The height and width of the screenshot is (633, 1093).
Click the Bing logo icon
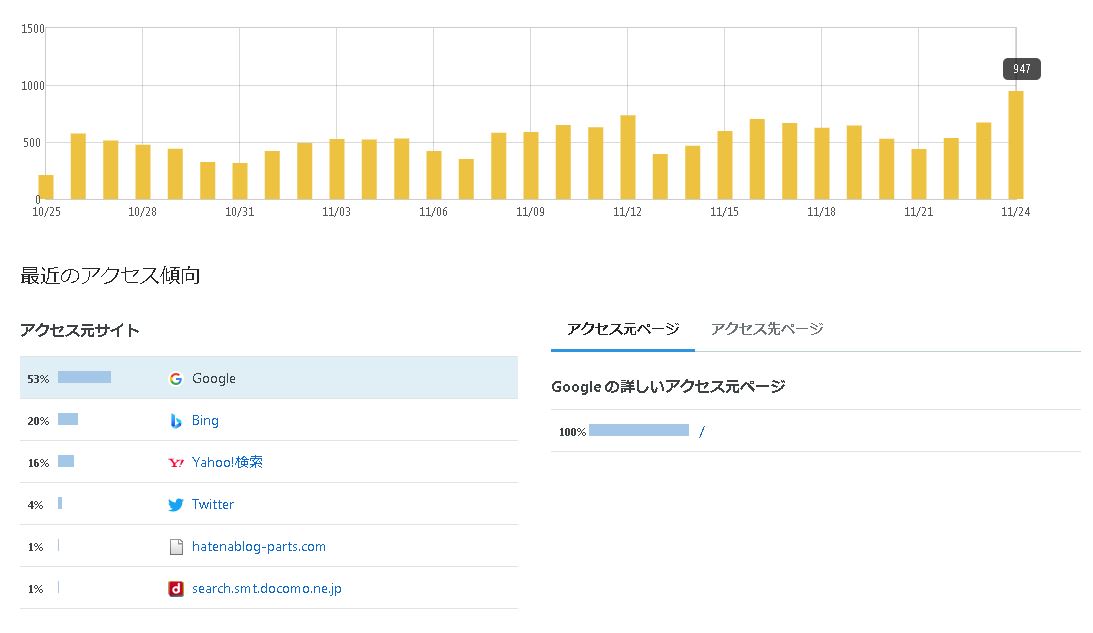(176, 420)
